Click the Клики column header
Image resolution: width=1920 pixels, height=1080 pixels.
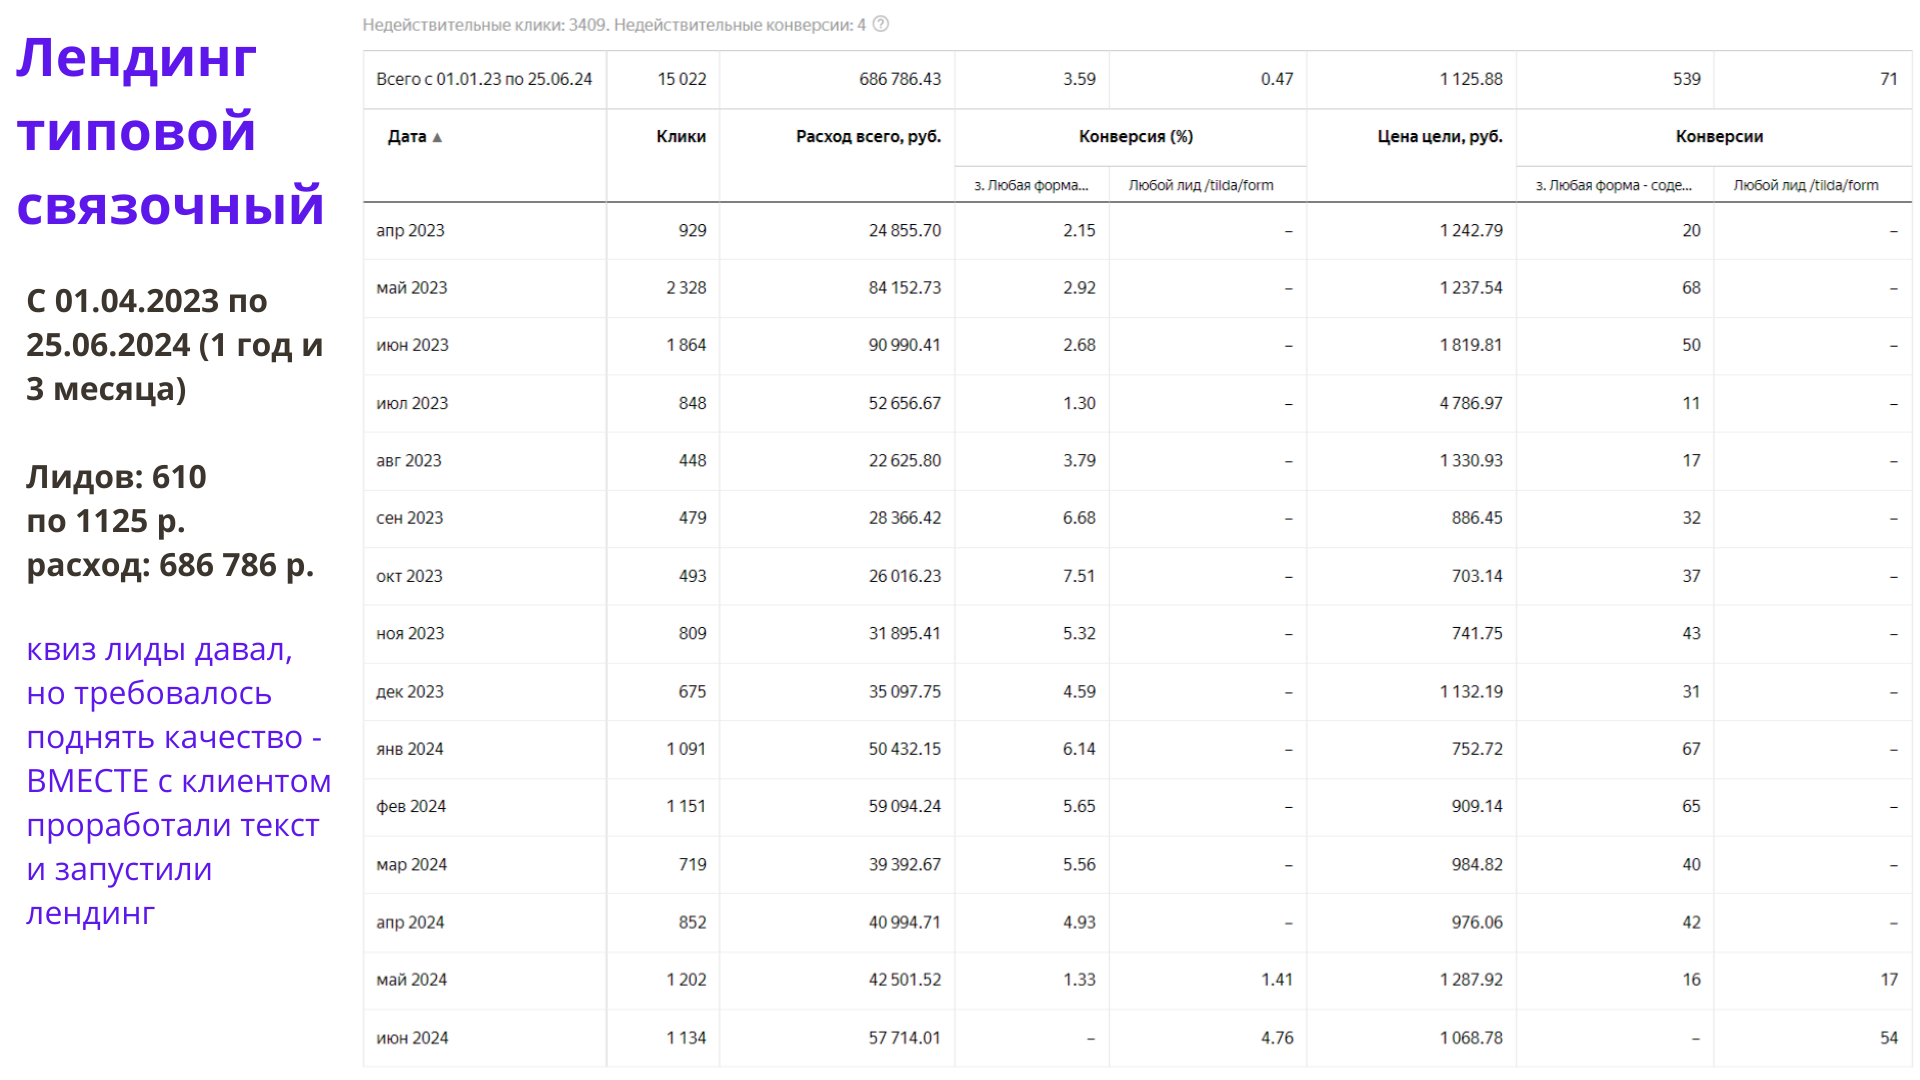(680, 136)
